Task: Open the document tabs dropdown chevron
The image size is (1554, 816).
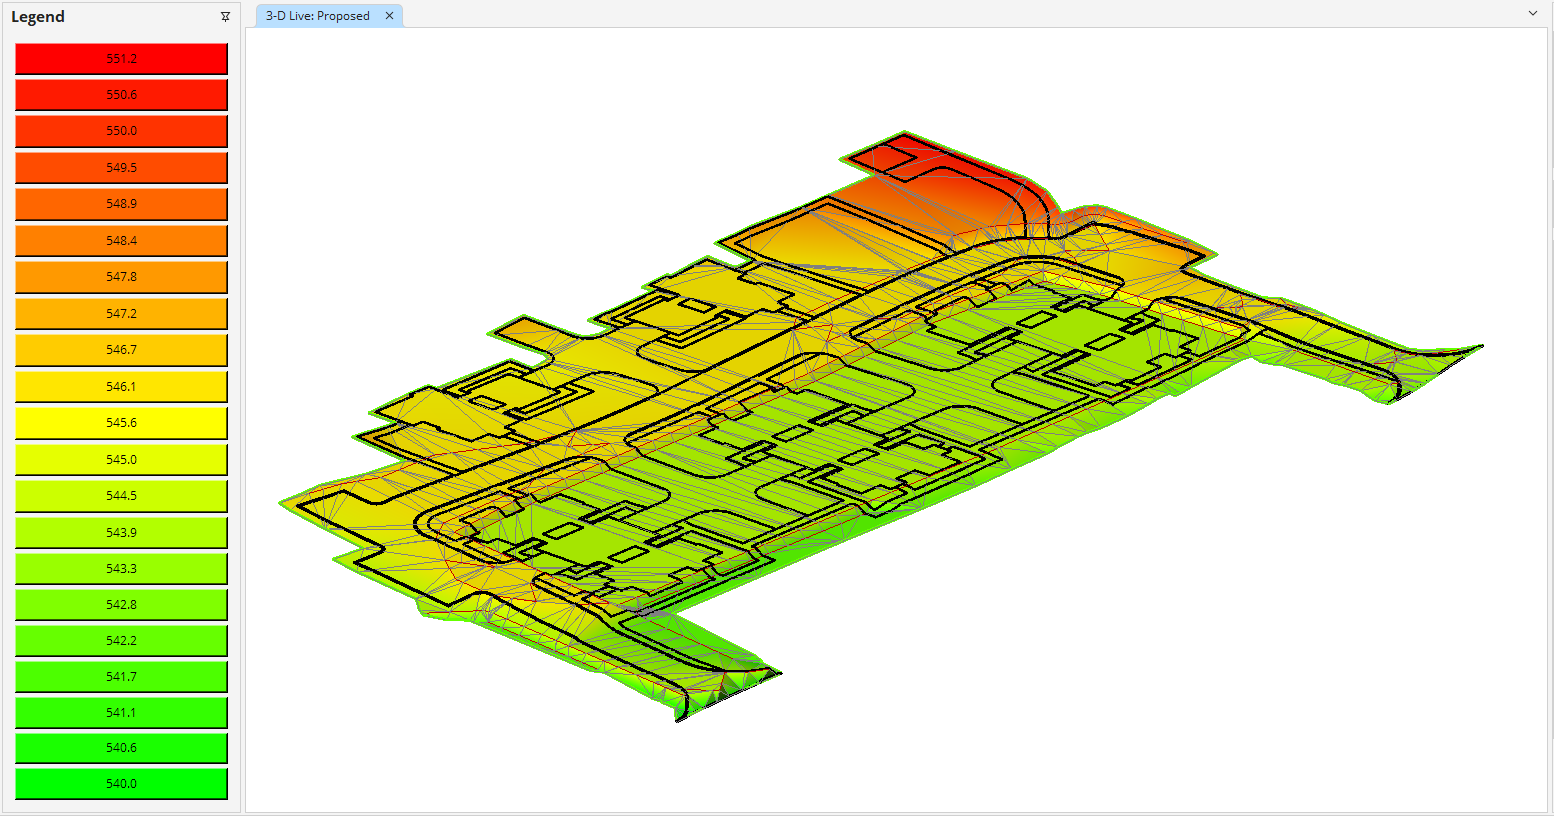Action: 1533,14
